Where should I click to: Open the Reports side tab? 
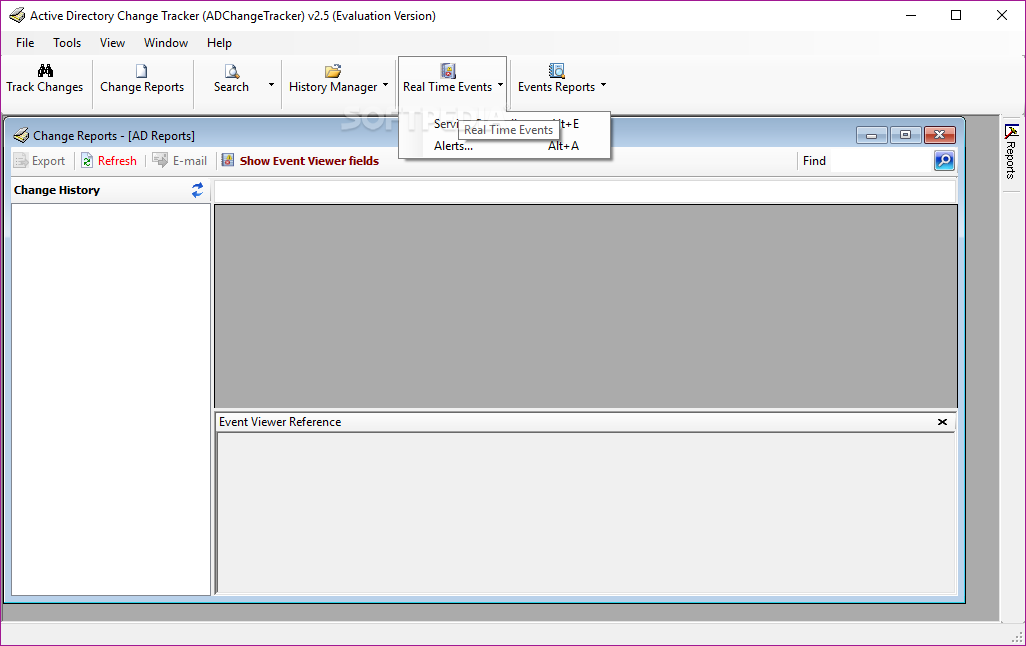click(x=1011, y=152)
